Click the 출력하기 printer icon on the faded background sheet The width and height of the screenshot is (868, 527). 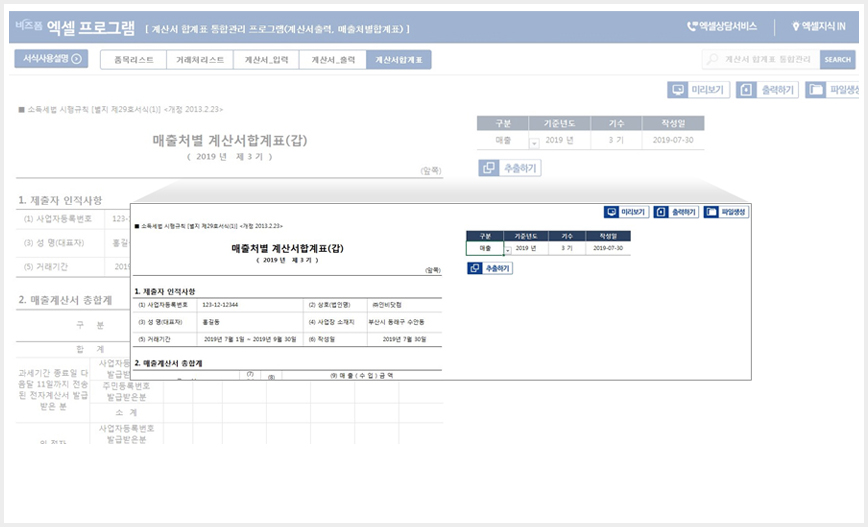[746, 90]
